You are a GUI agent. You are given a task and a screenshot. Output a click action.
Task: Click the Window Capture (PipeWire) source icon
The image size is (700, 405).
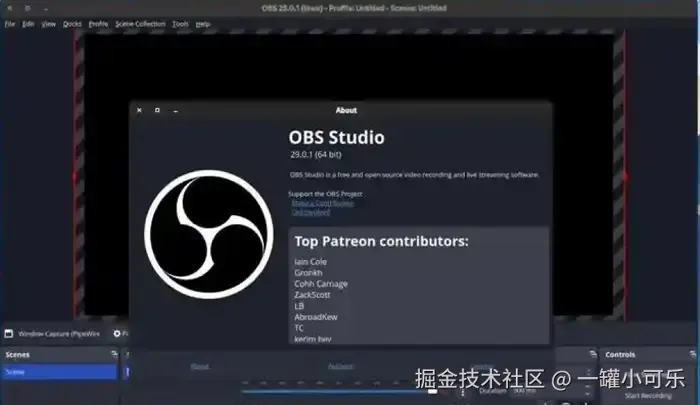coord(8,334)
